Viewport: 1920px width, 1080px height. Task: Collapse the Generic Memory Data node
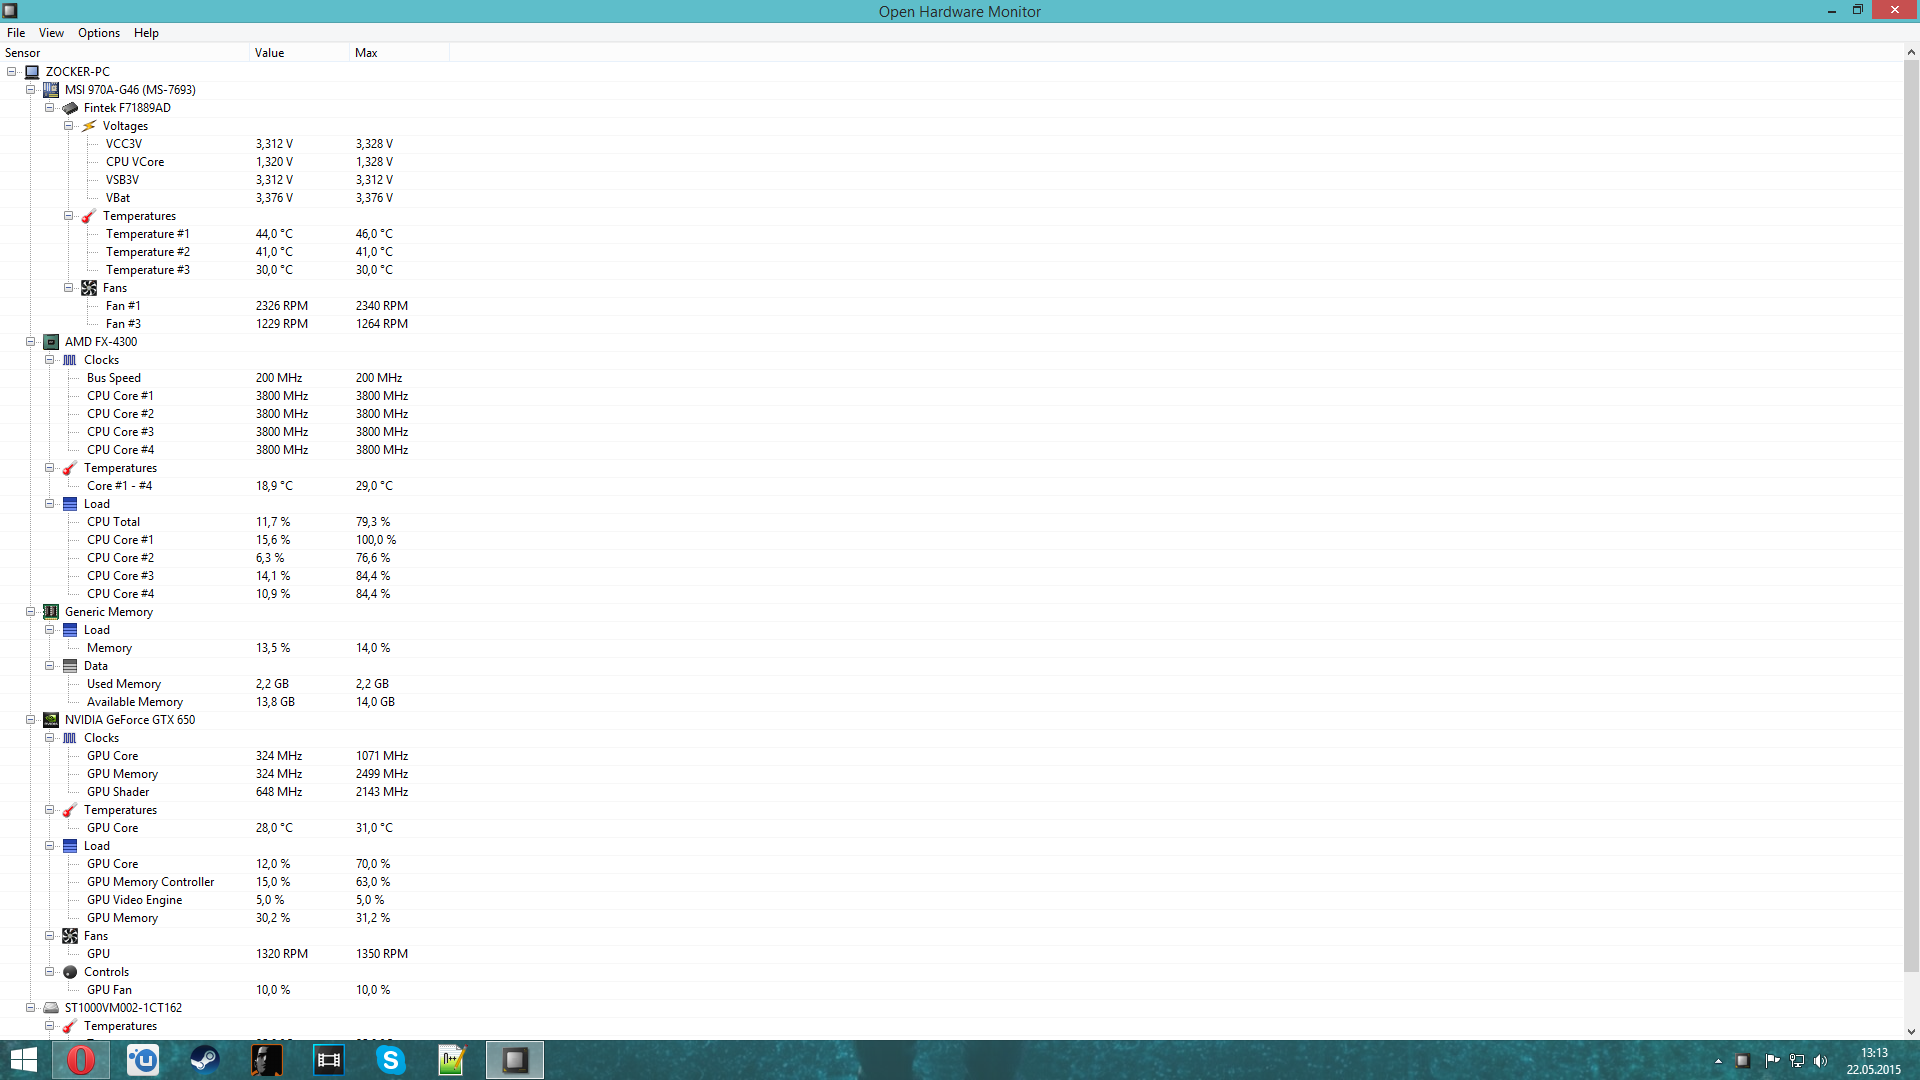tap(50, 666)
